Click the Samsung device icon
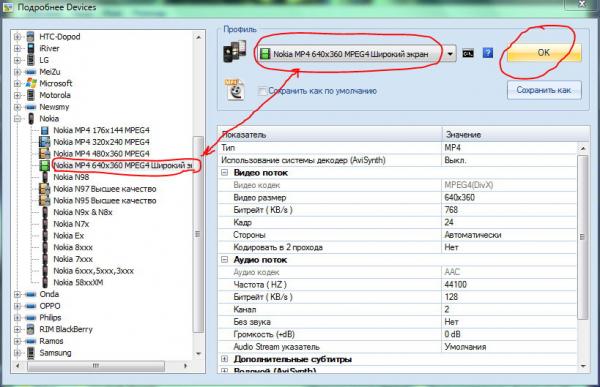 tap(31, 353)
